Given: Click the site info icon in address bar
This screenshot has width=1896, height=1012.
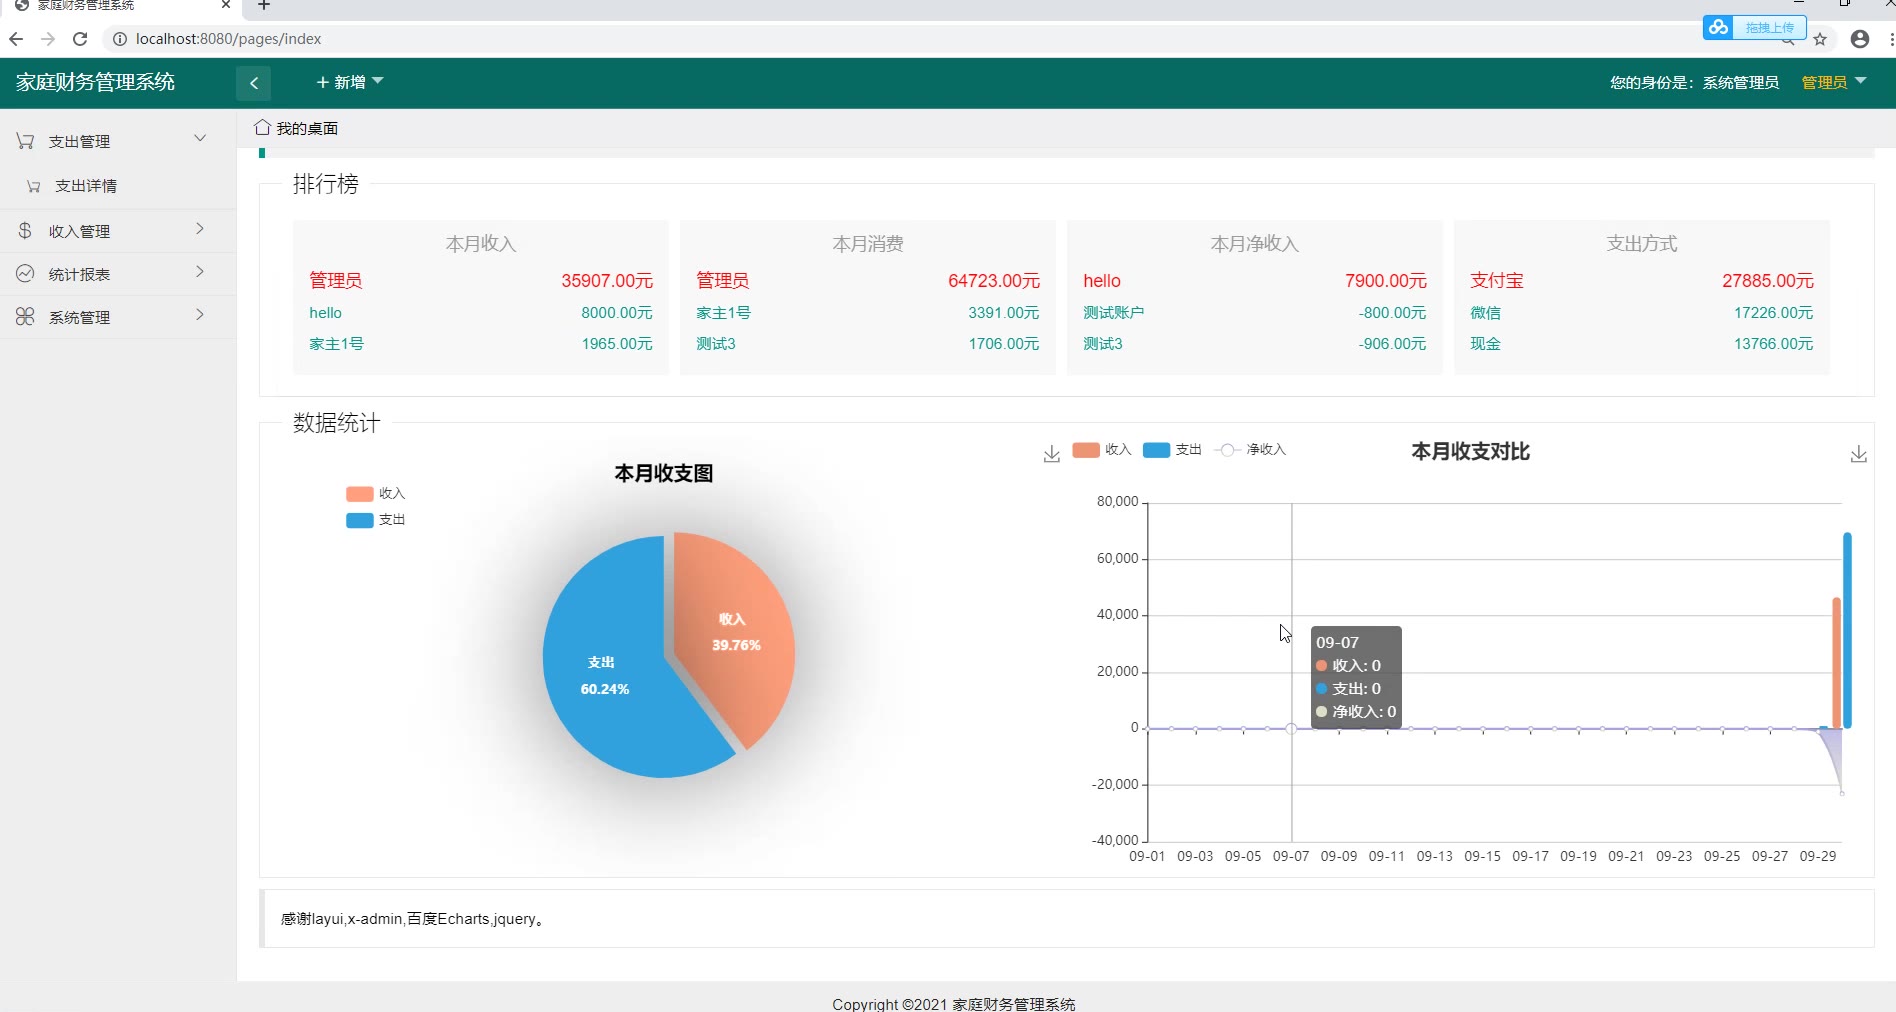Looking at the screenshot, I should [x=120, y=39].
